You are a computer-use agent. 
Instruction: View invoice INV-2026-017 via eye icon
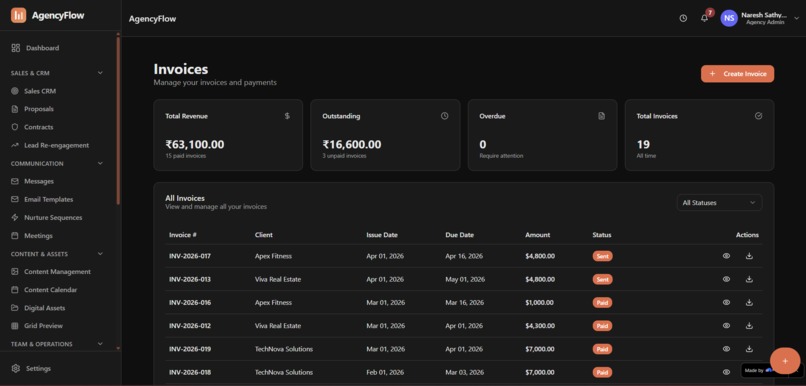point(726,256)
